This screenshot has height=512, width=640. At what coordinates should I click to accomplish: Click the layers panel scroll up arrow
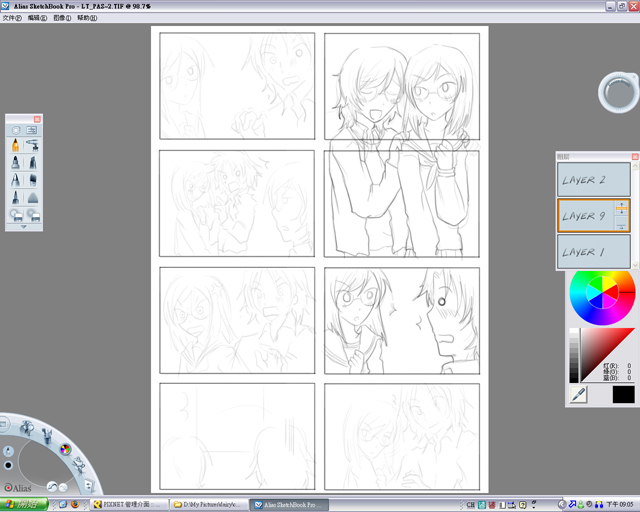(x=635, y=166)
